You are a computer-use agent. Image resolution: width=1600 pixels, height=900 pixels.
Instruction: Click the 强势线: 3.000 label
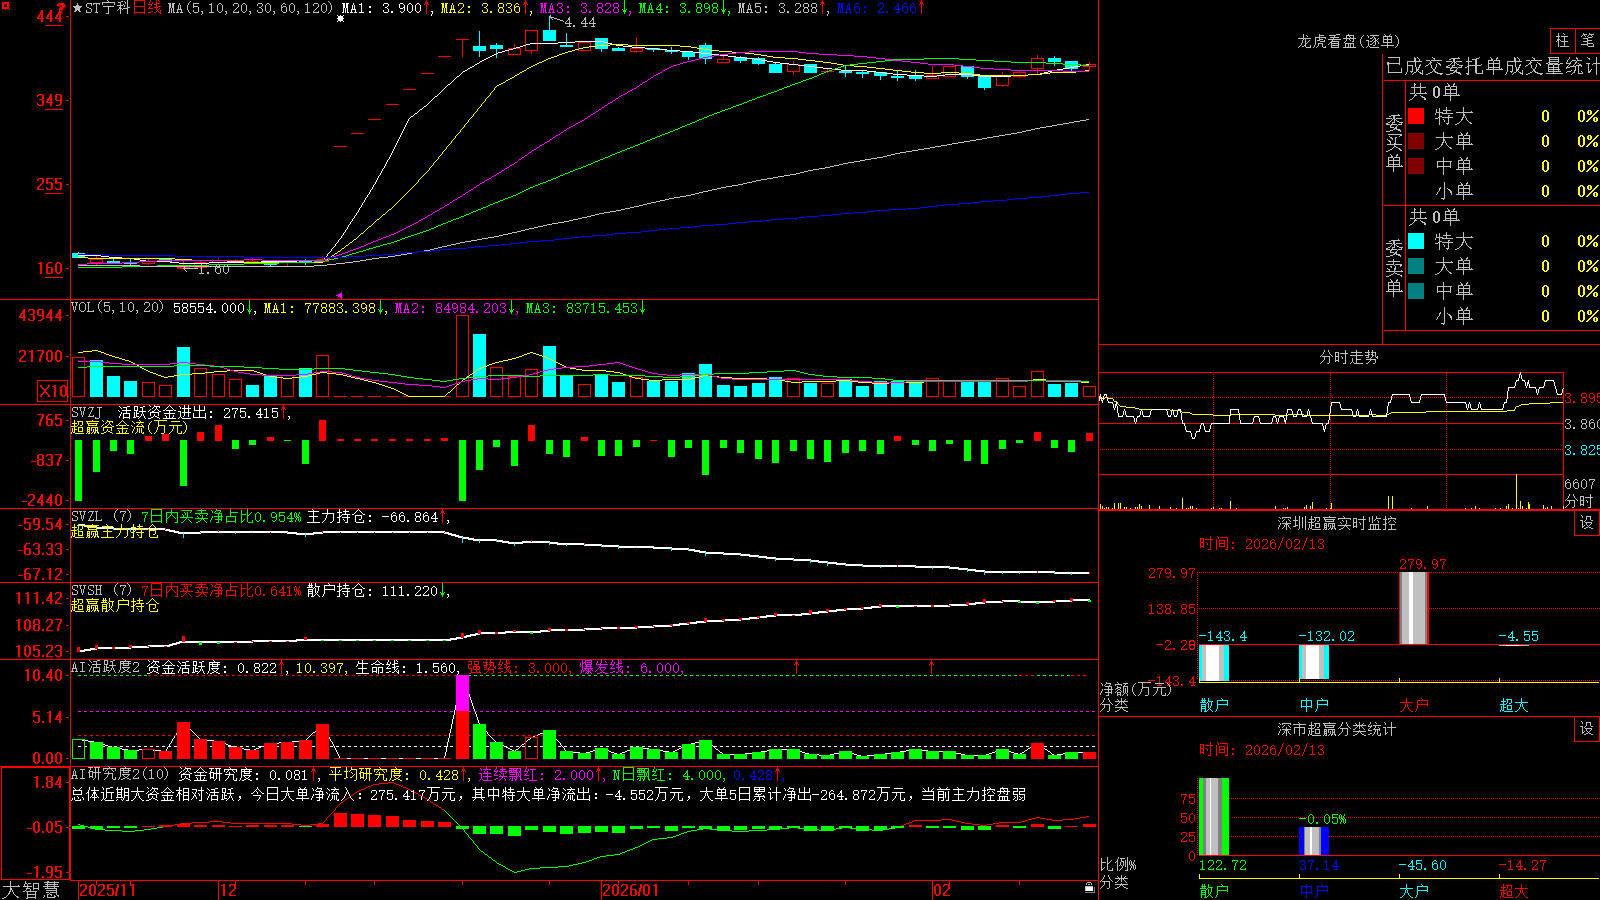pos(518,668)
